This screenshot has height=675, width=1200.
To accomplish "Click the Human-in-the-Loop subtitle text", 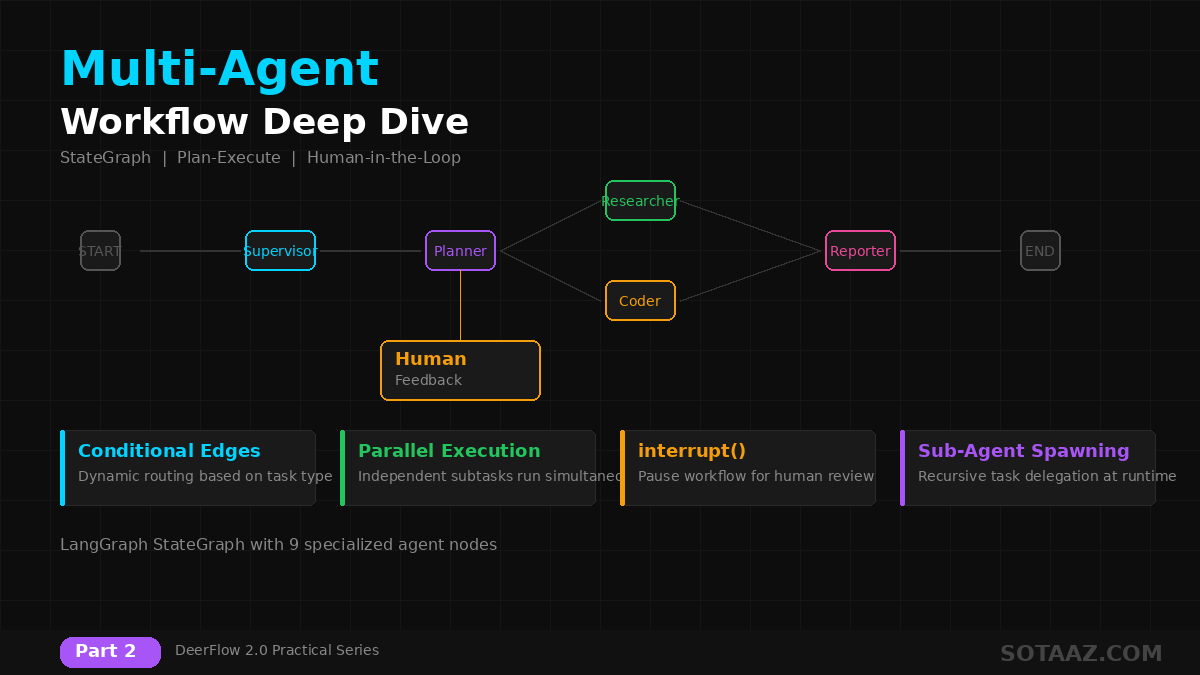I will (384, 158).
